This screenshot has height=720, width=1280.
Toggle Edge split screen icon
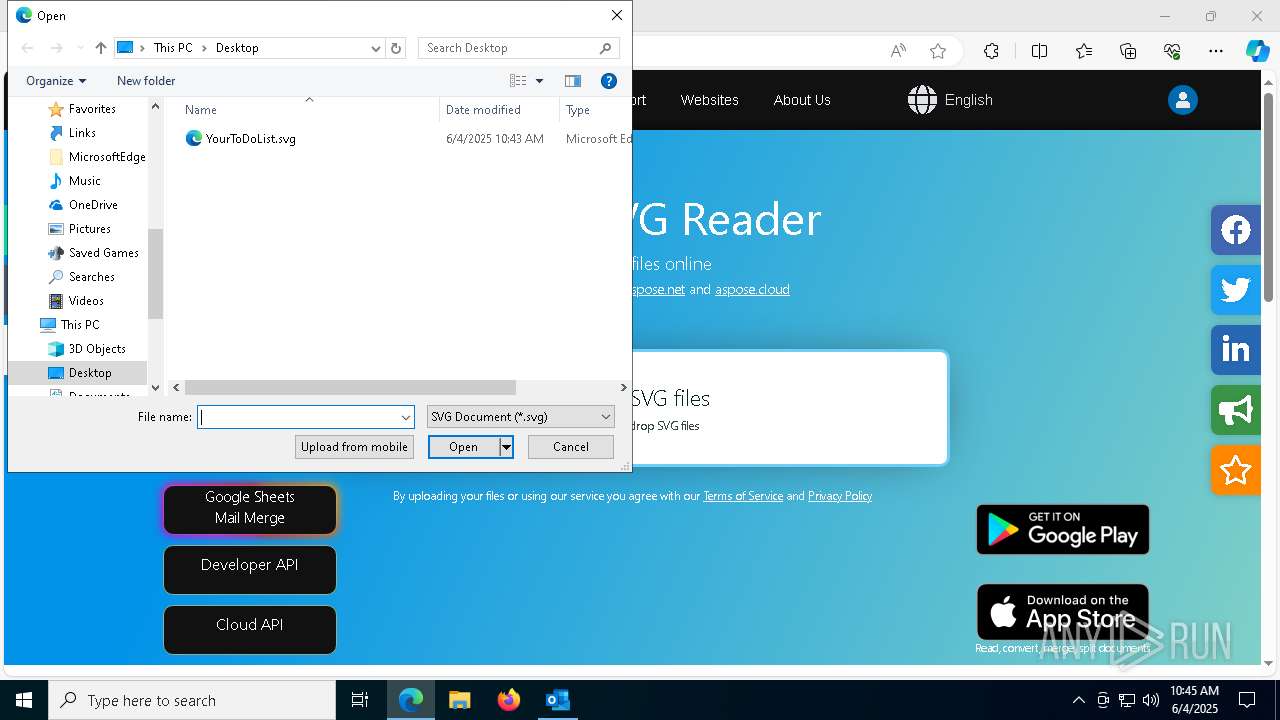[1039, 51]
